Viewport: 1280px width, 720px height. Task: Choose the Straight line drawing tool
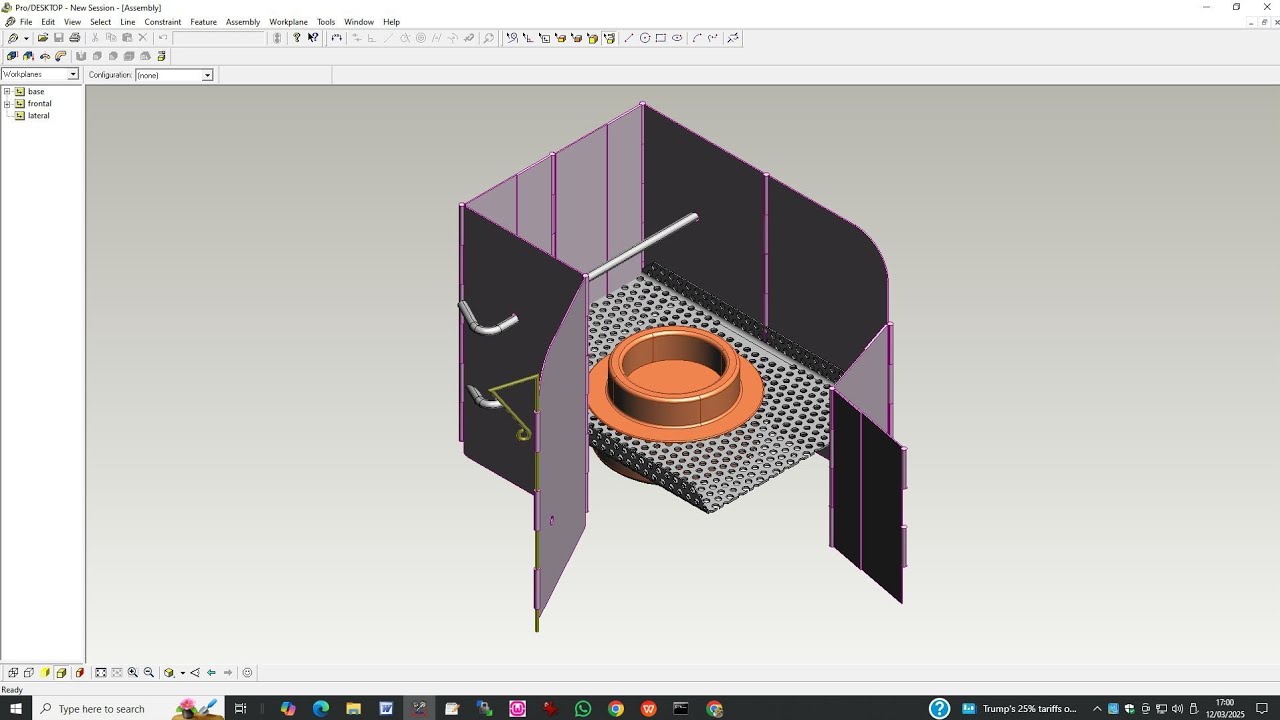[x=629, y=38]
